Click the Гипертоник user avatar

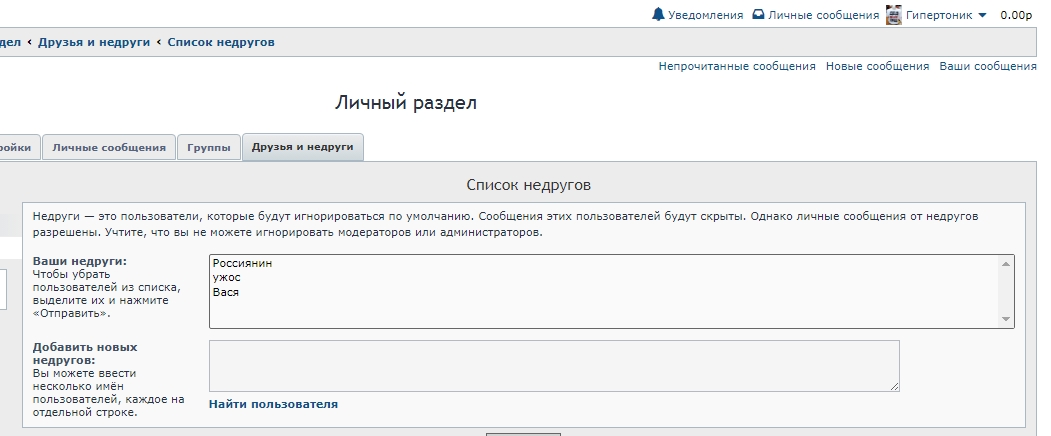coord(893,15)
